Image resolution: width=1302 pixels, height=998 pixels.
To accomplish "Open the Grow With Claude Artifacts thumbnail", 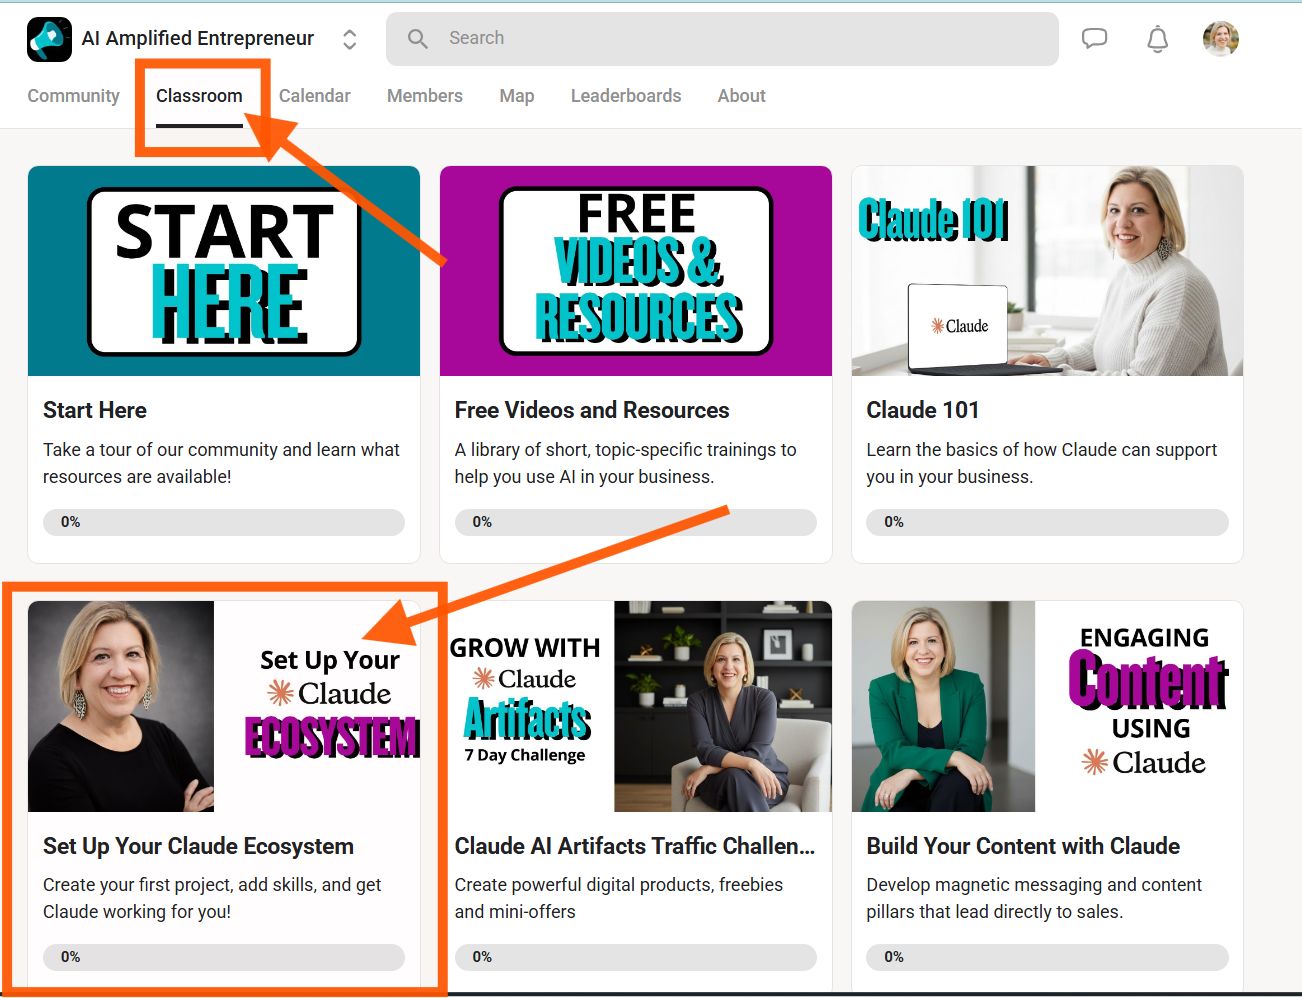I will [636, 706].
